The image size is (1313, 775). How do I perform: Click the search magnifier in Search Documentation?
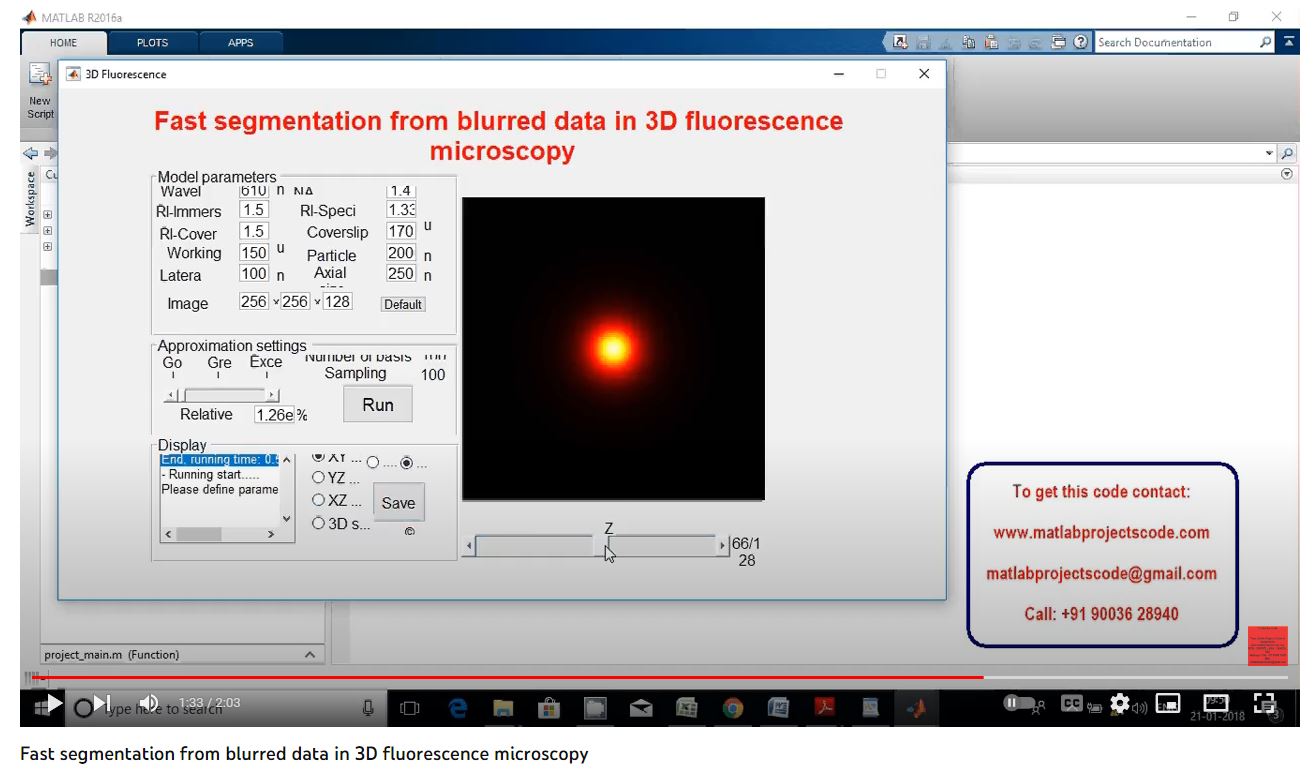pos(1265,43)
